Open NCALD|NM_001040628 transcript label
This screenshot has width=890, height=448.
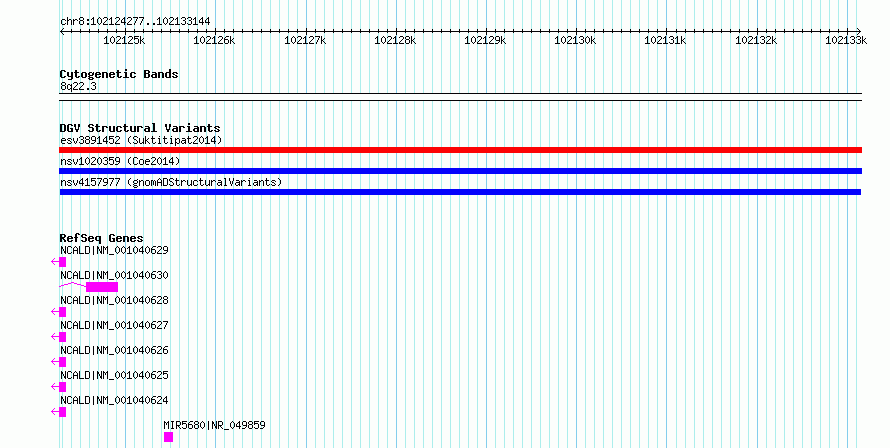(x=114, y=300)
